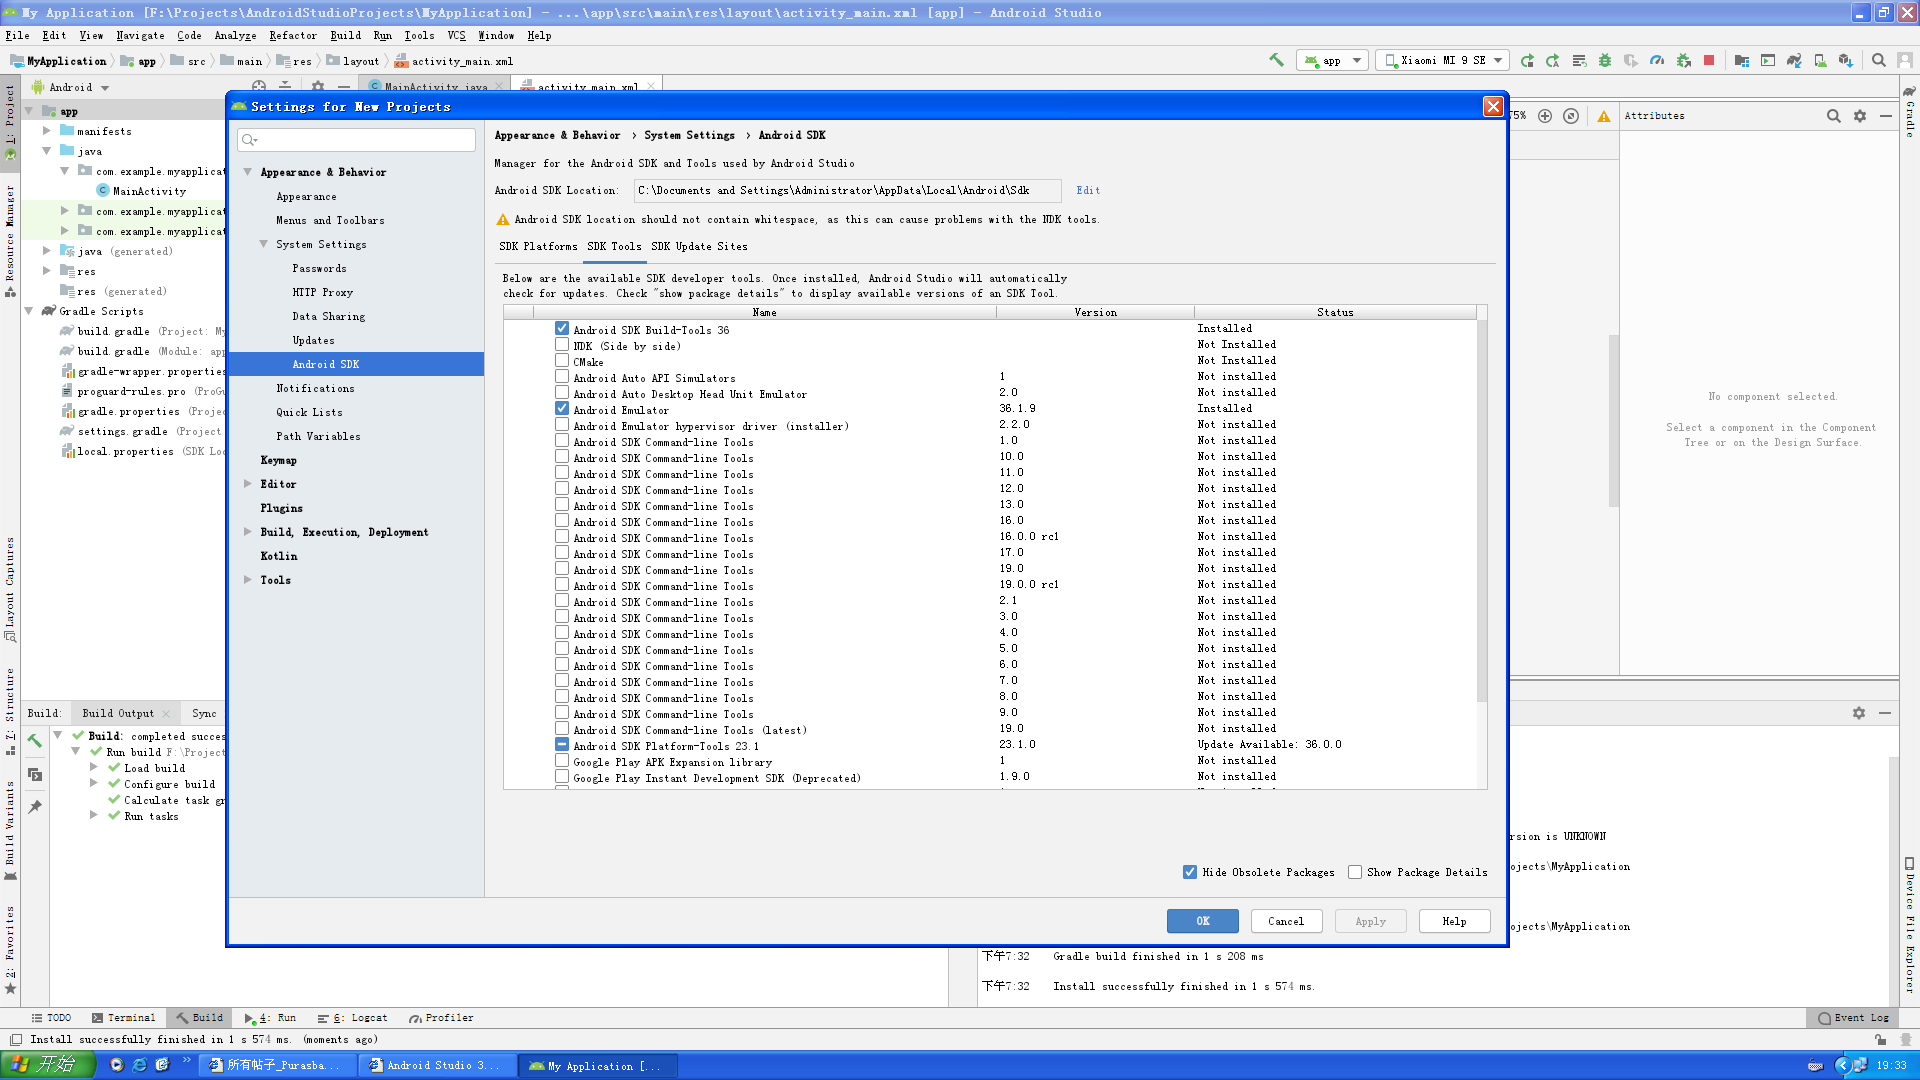
Task: Click the SDK tools list vertical scrollbar
Action: pyautogui.click(x=1482, y=510)
